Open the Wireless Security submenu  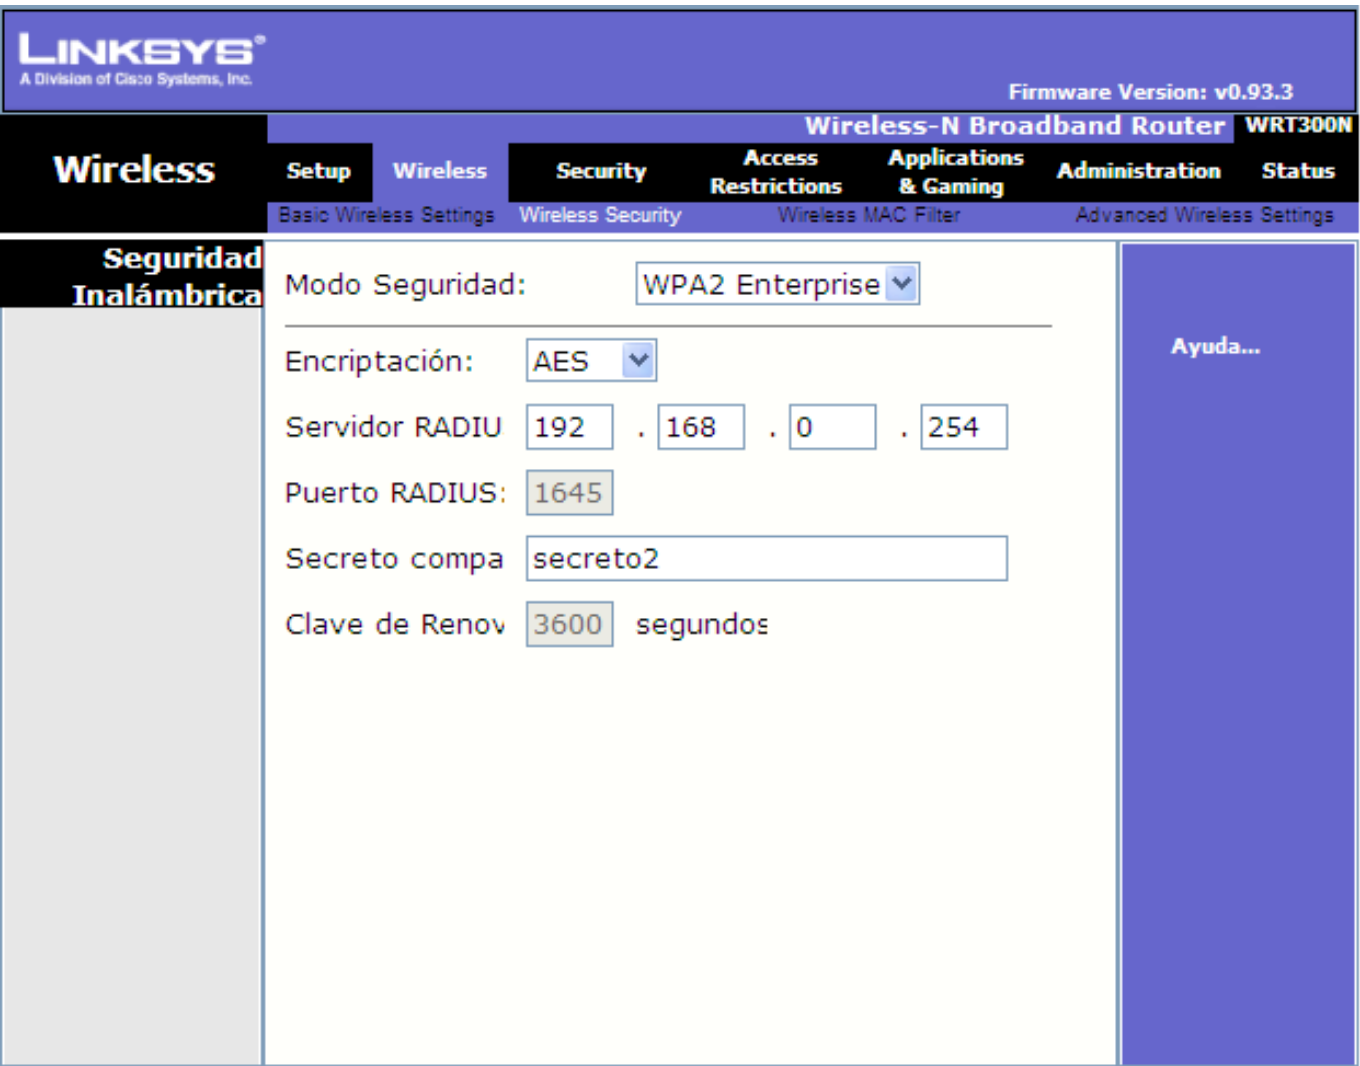[604, 213]
